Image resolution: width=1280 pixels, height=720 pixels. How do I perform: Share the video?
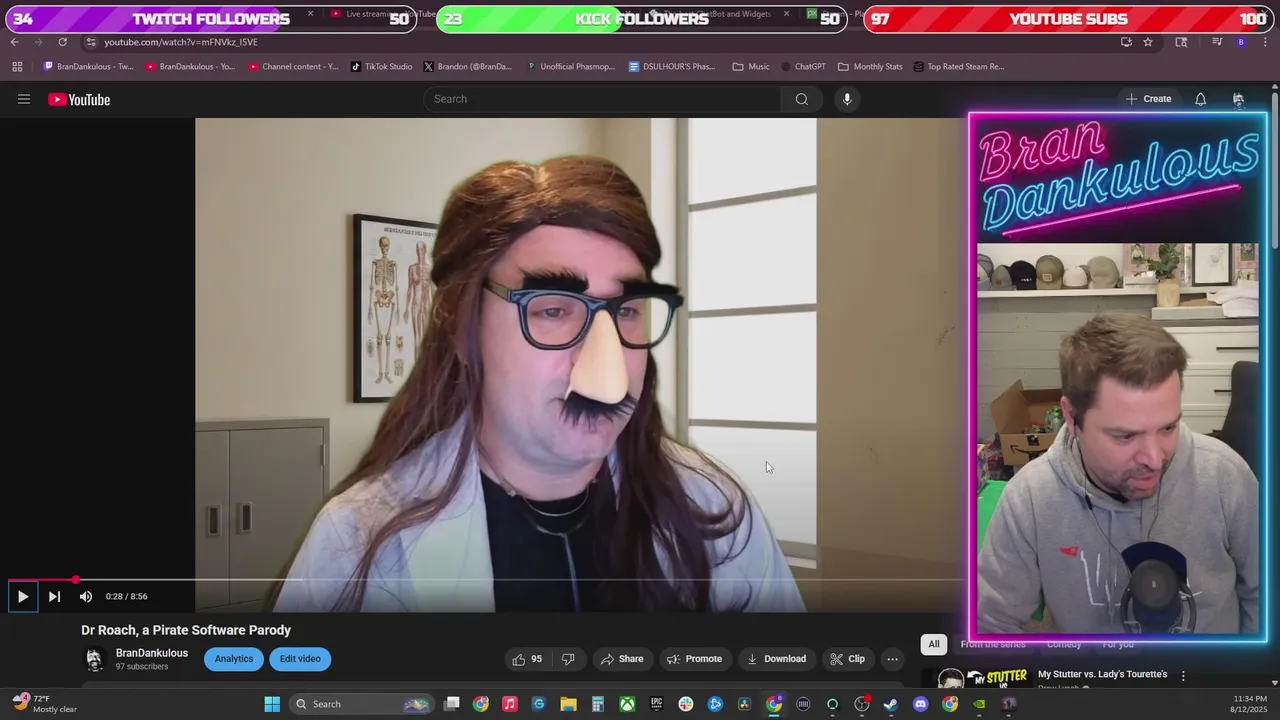tap(621, 659)
